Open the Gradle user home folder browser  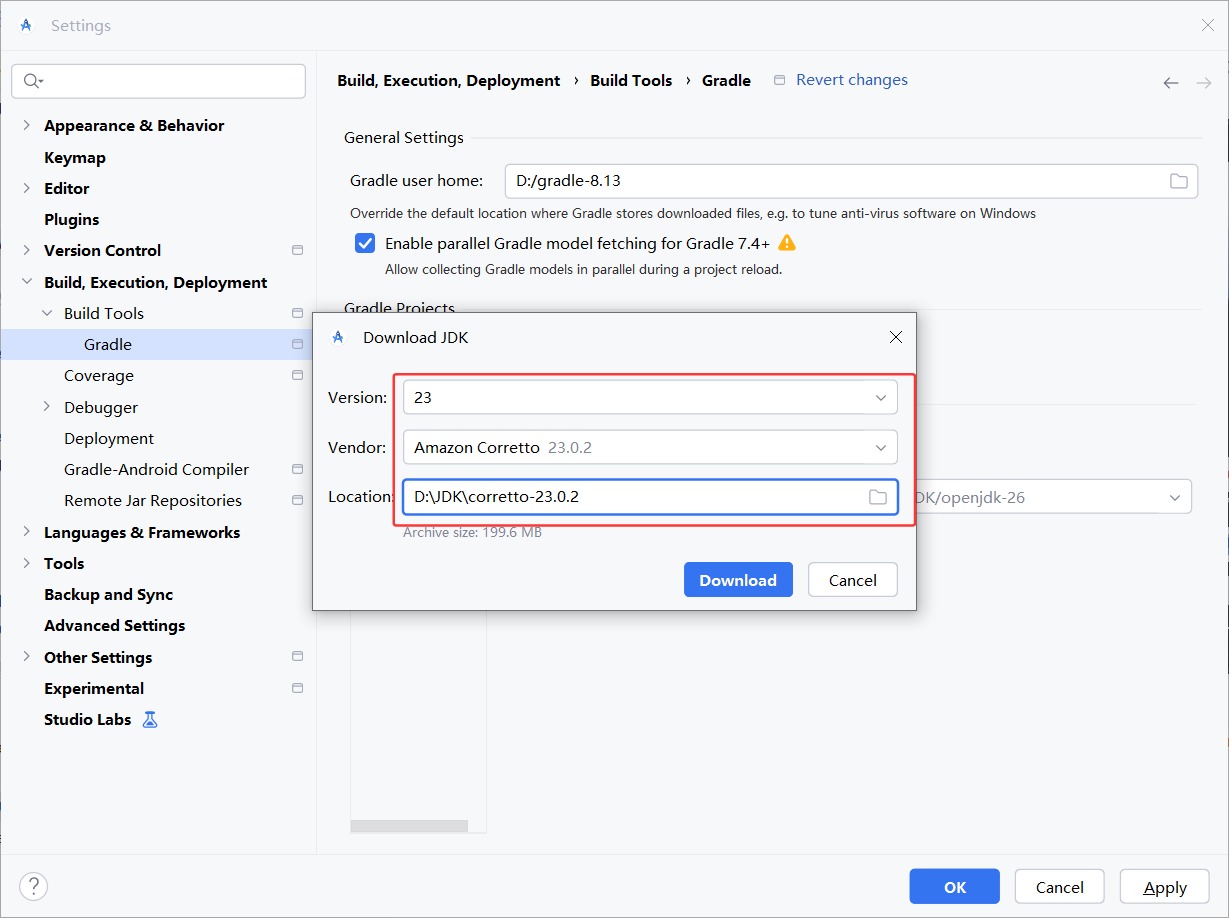tap(1179, 181)
